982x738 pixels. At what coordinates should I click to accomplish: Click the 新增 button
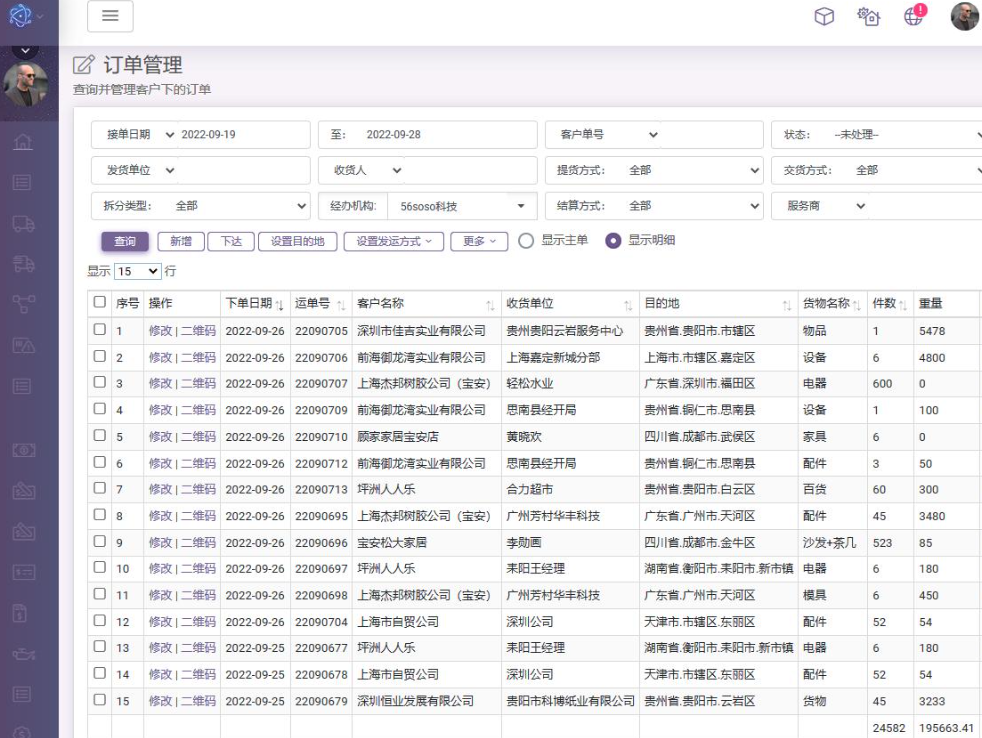pyautogui.click(x=181, y=242)
